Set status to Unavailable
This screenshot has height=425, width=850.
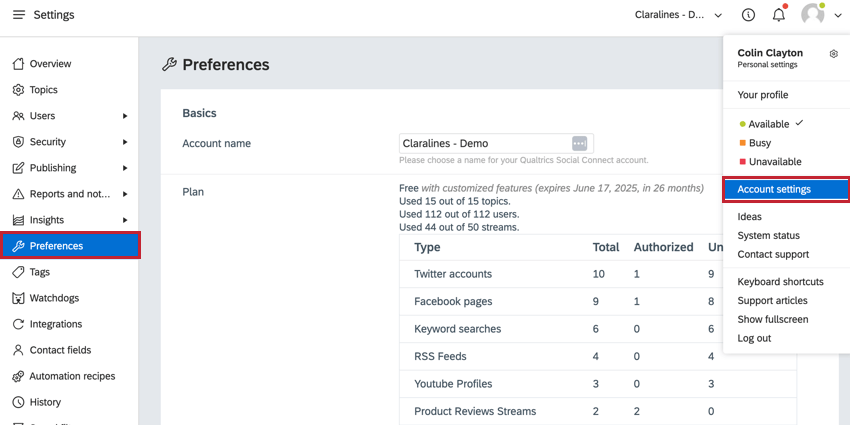click(770, 162)
